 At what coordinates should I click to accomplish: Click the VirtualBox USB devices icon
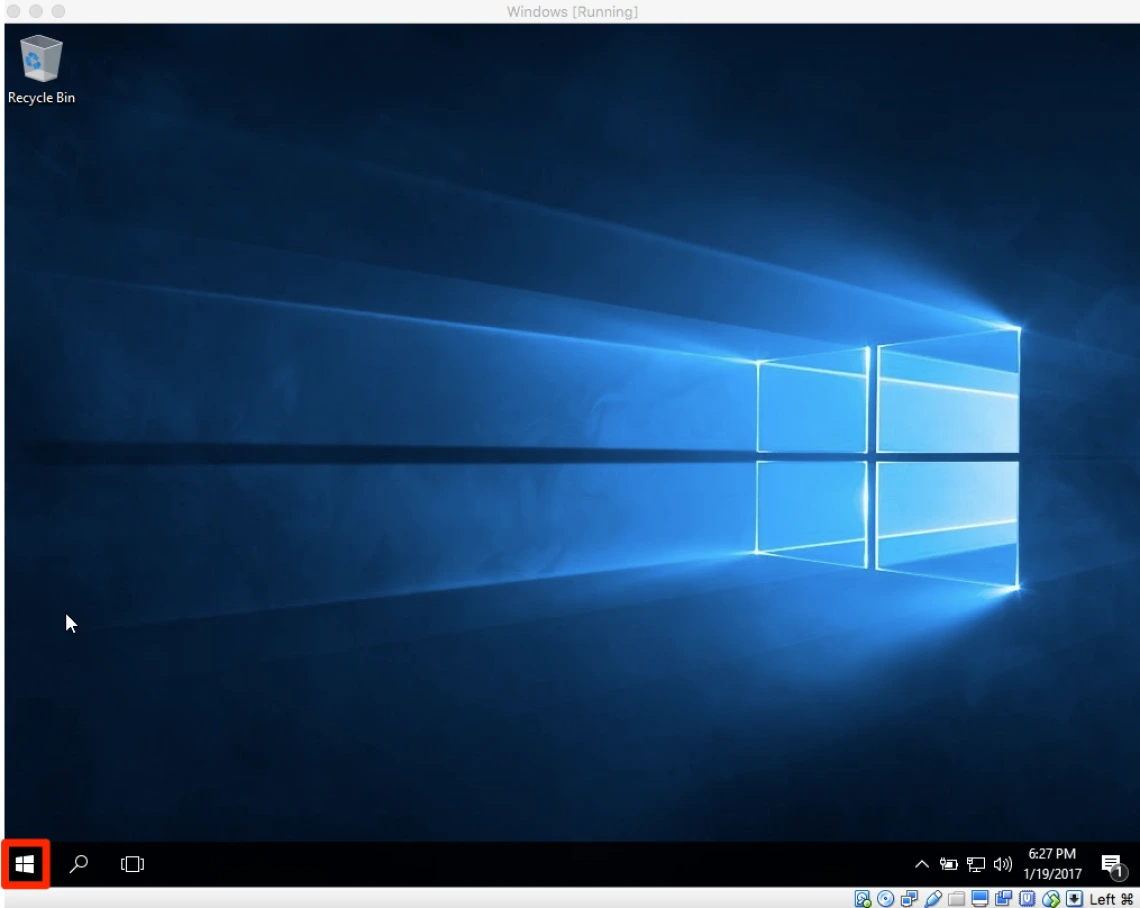pos(934,899)
